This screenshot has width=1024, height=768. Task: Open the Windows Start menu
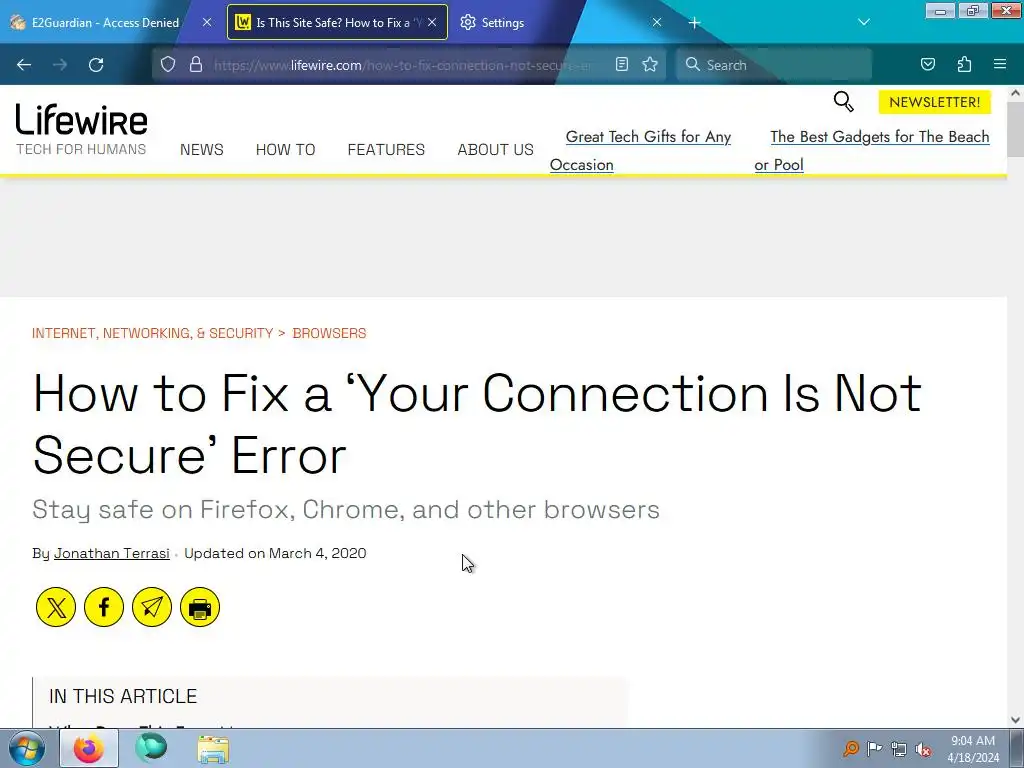[27, 748]
